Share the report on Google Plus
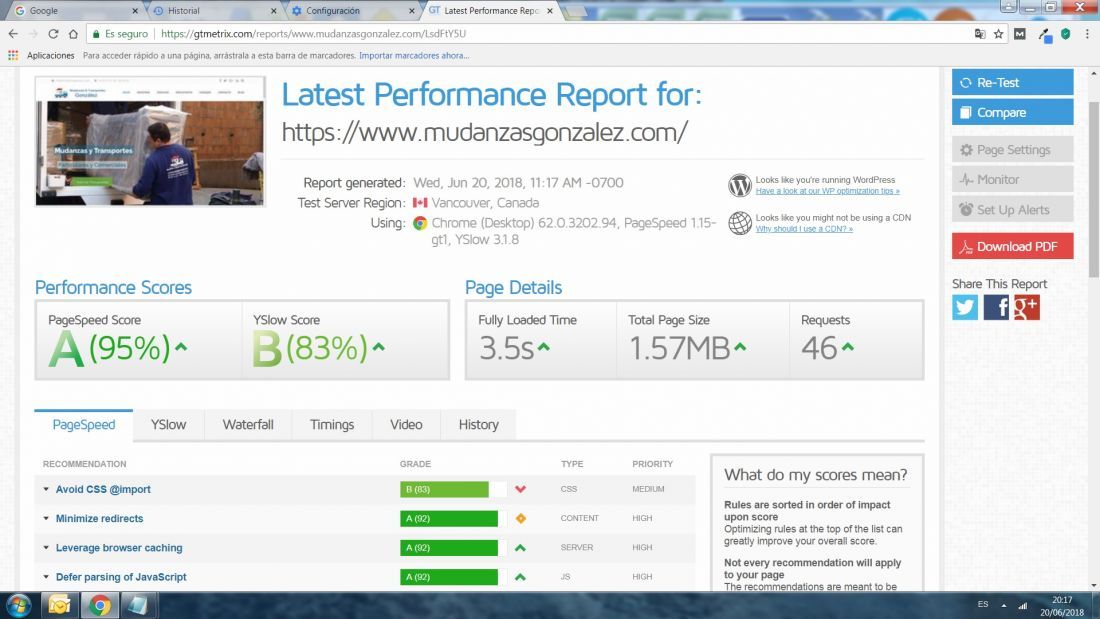This screenshot has width=1100, height=619. [x=1026, y=307]
